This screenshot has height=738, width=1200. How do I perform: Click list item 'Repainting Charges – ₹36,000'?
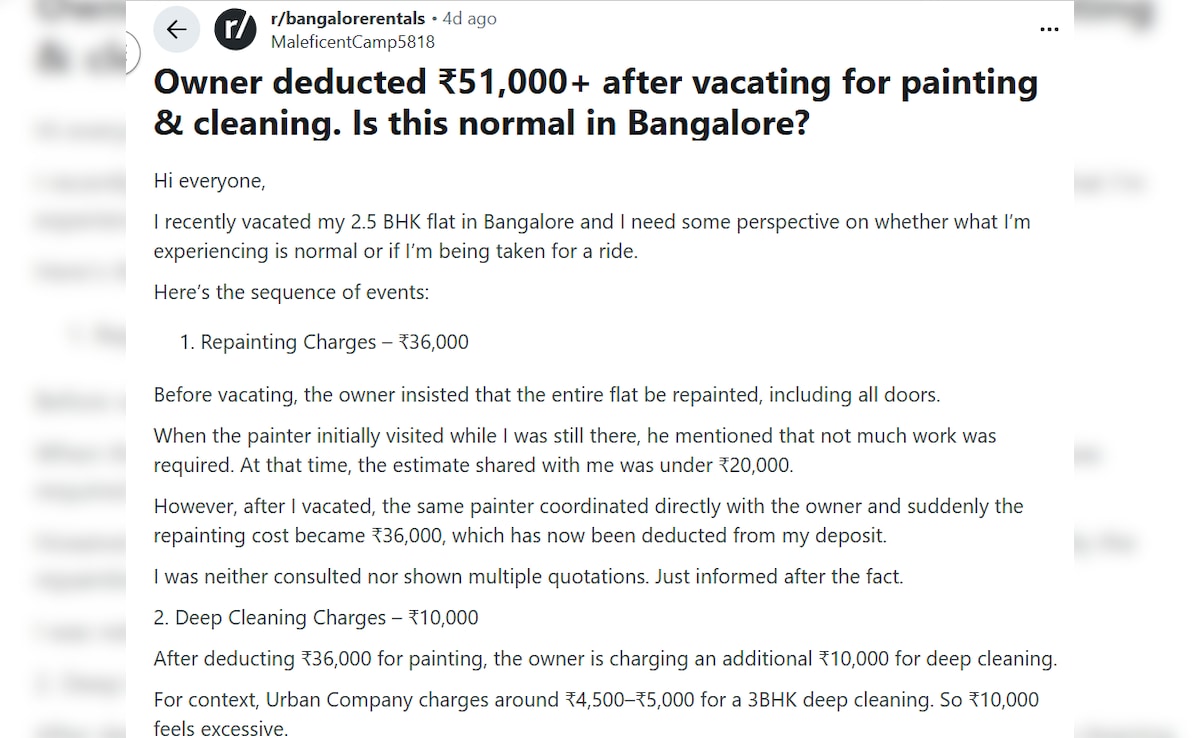pyautogui.click(x=332, y=341)
